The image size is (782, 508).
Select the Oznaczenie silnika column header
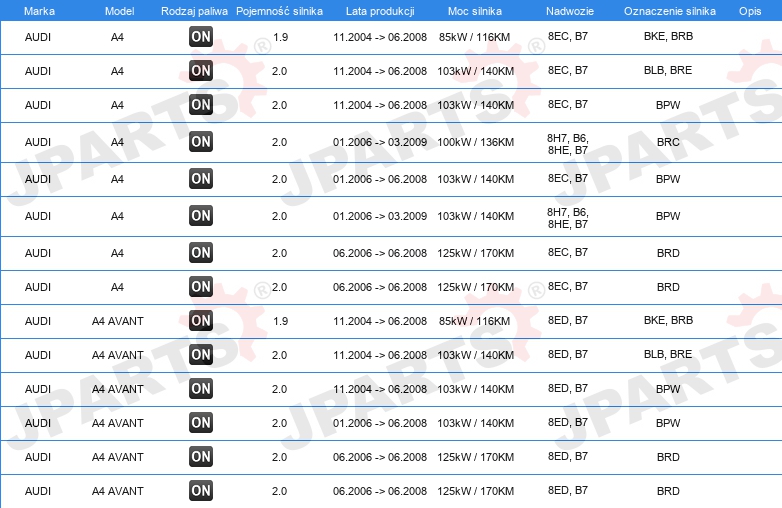tap(670, 11)
